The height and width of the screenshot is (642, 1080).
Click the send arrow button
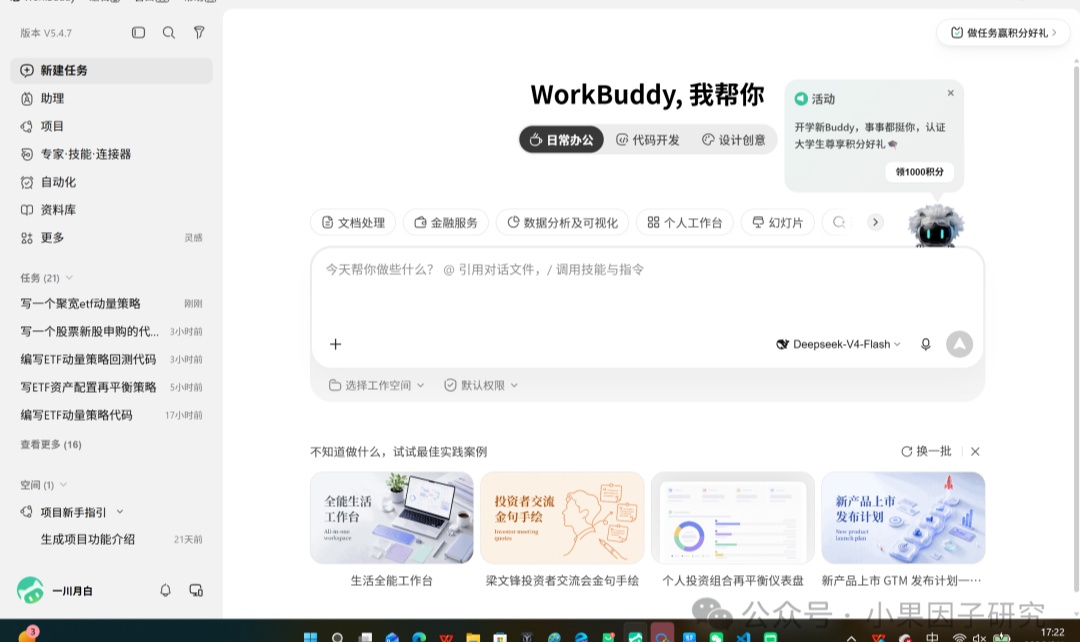(959, 344)
